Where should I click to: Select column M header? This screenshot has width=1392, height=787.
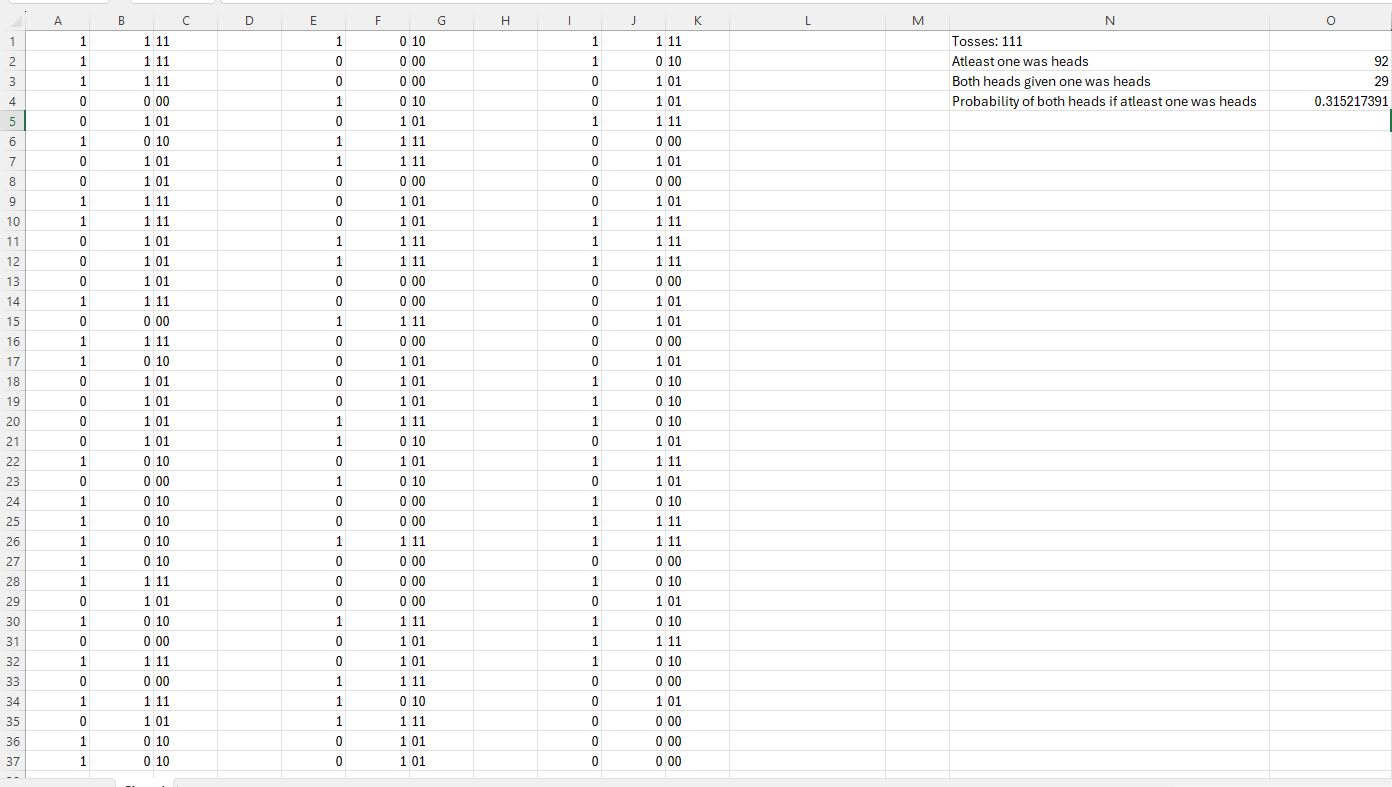(x=917, y=20)
